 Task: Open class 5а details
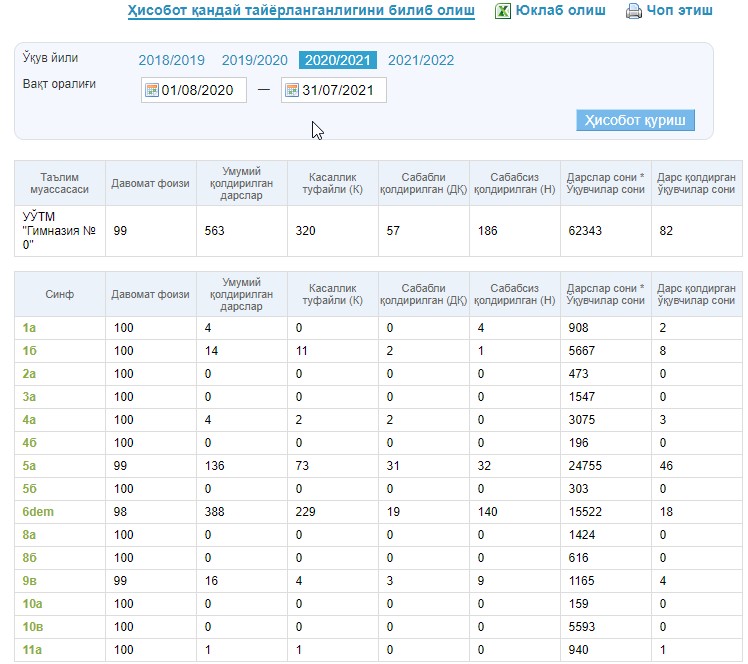coord(27,466)
